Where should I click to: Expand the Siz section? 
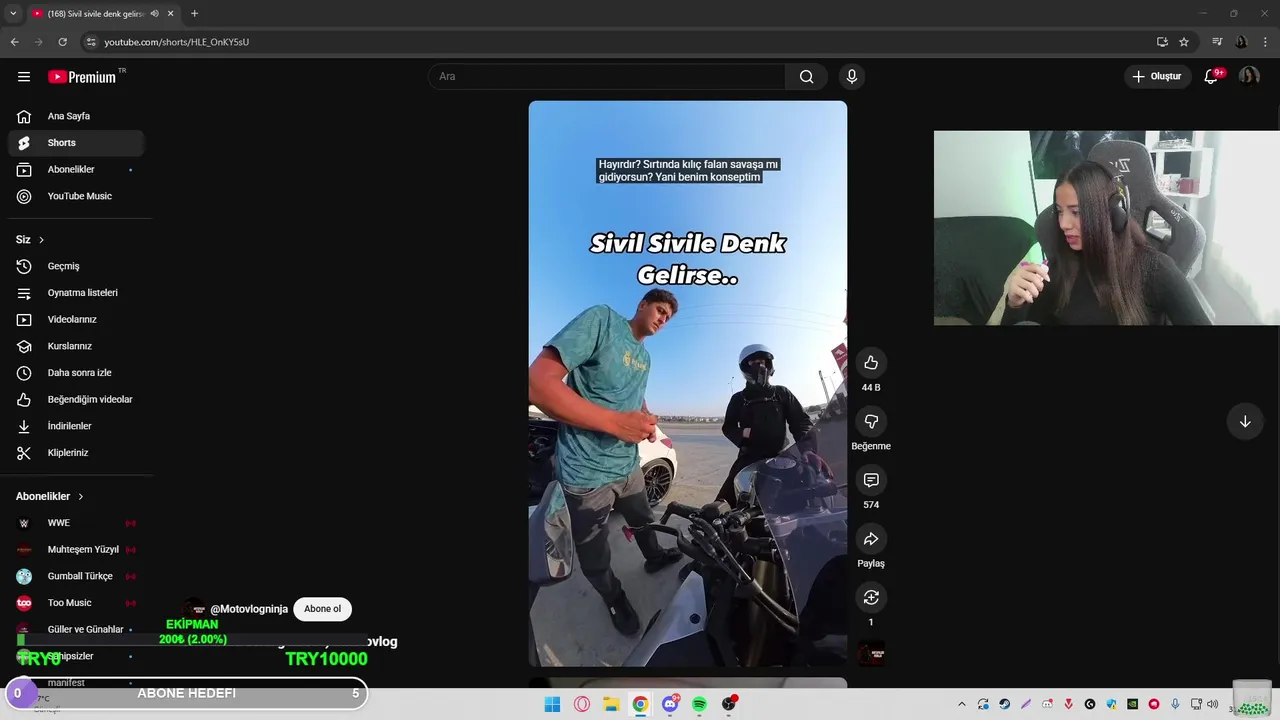click(30, 240)
